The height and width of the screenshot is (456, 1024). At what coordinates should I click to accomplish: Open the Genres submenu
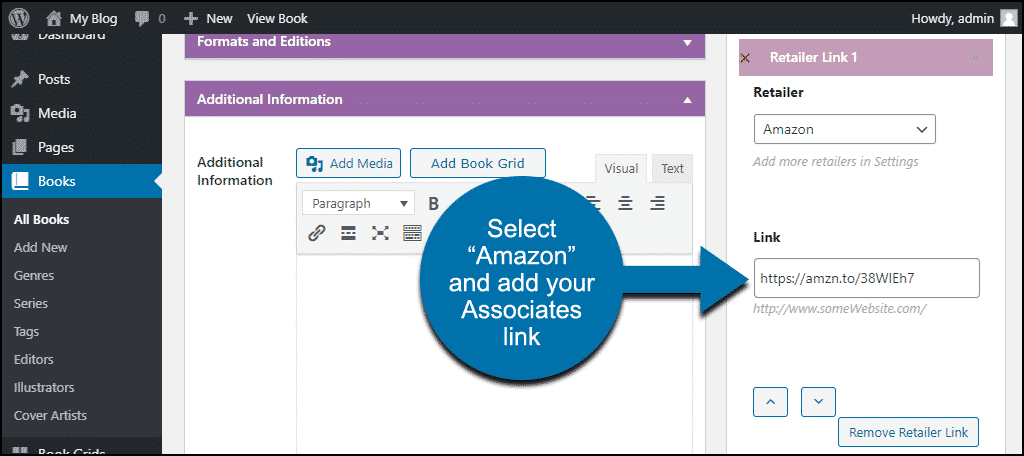tap(34, 276)
